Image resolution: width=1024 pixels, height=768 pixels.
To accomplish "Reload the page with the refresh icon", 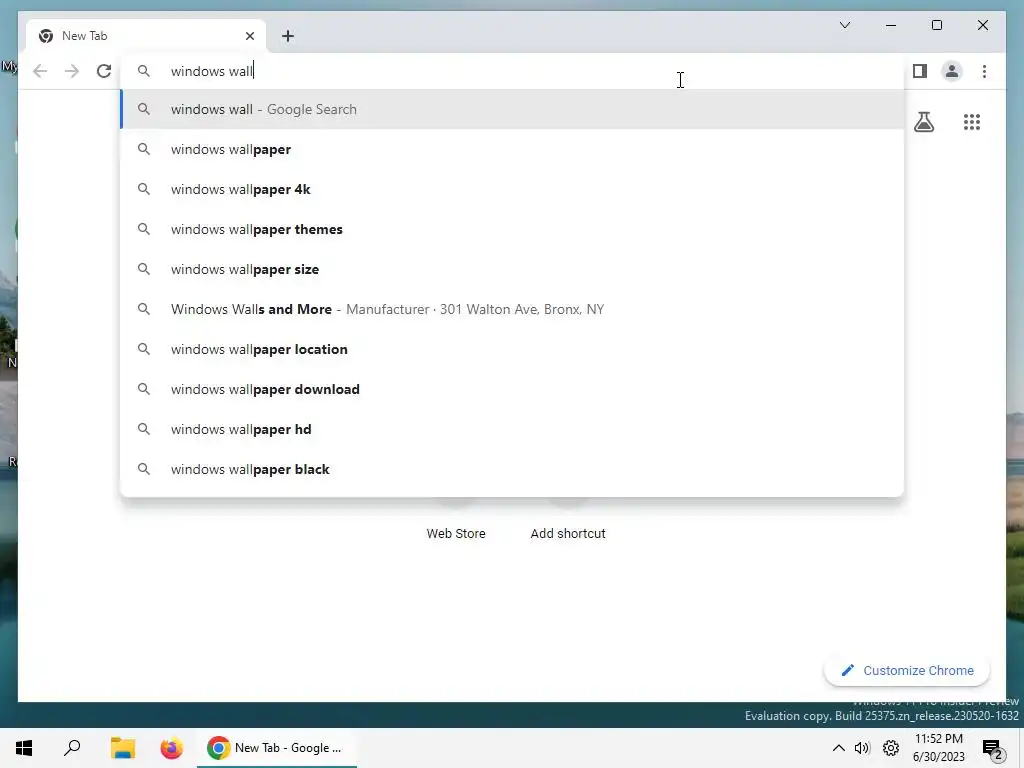I will point(104,71).
